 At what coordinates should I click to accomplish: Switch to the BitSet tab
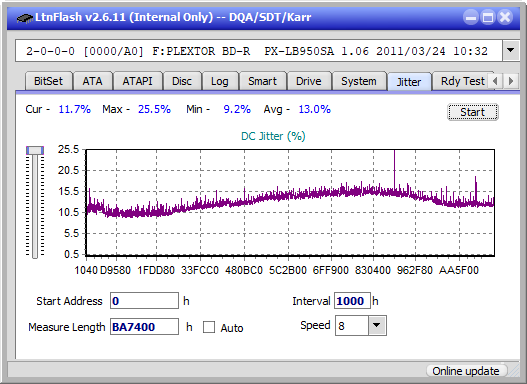tap(48, 81)
